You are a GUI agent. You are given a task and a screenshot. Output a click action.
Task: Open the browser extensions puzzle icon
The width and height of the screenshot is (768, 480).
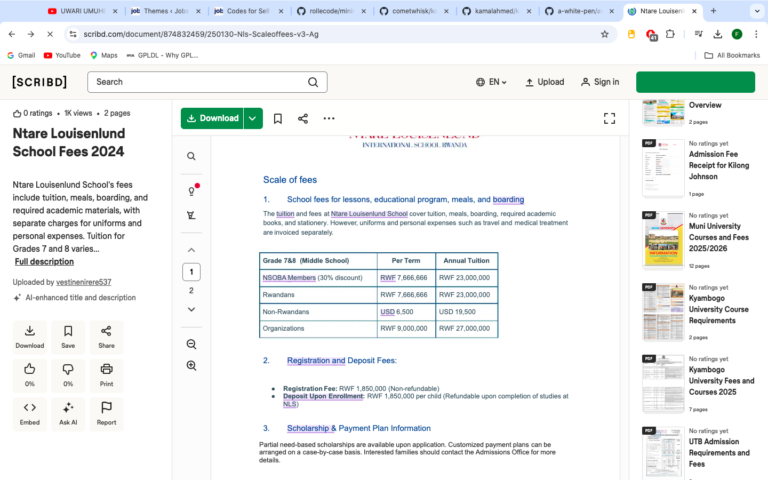670,34
